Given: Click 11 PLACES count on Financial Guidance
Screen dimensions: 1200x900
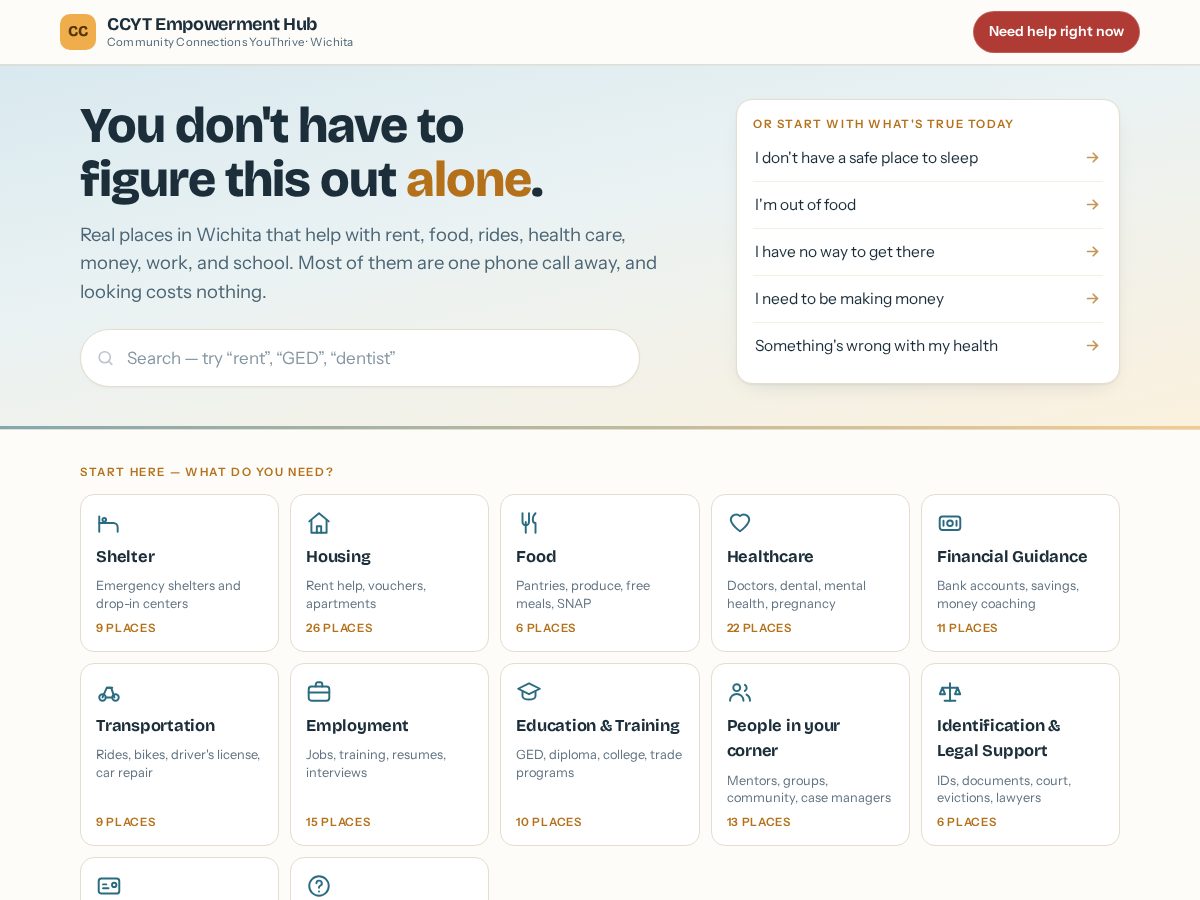Looking at the screenshot, I should point(967,628).
